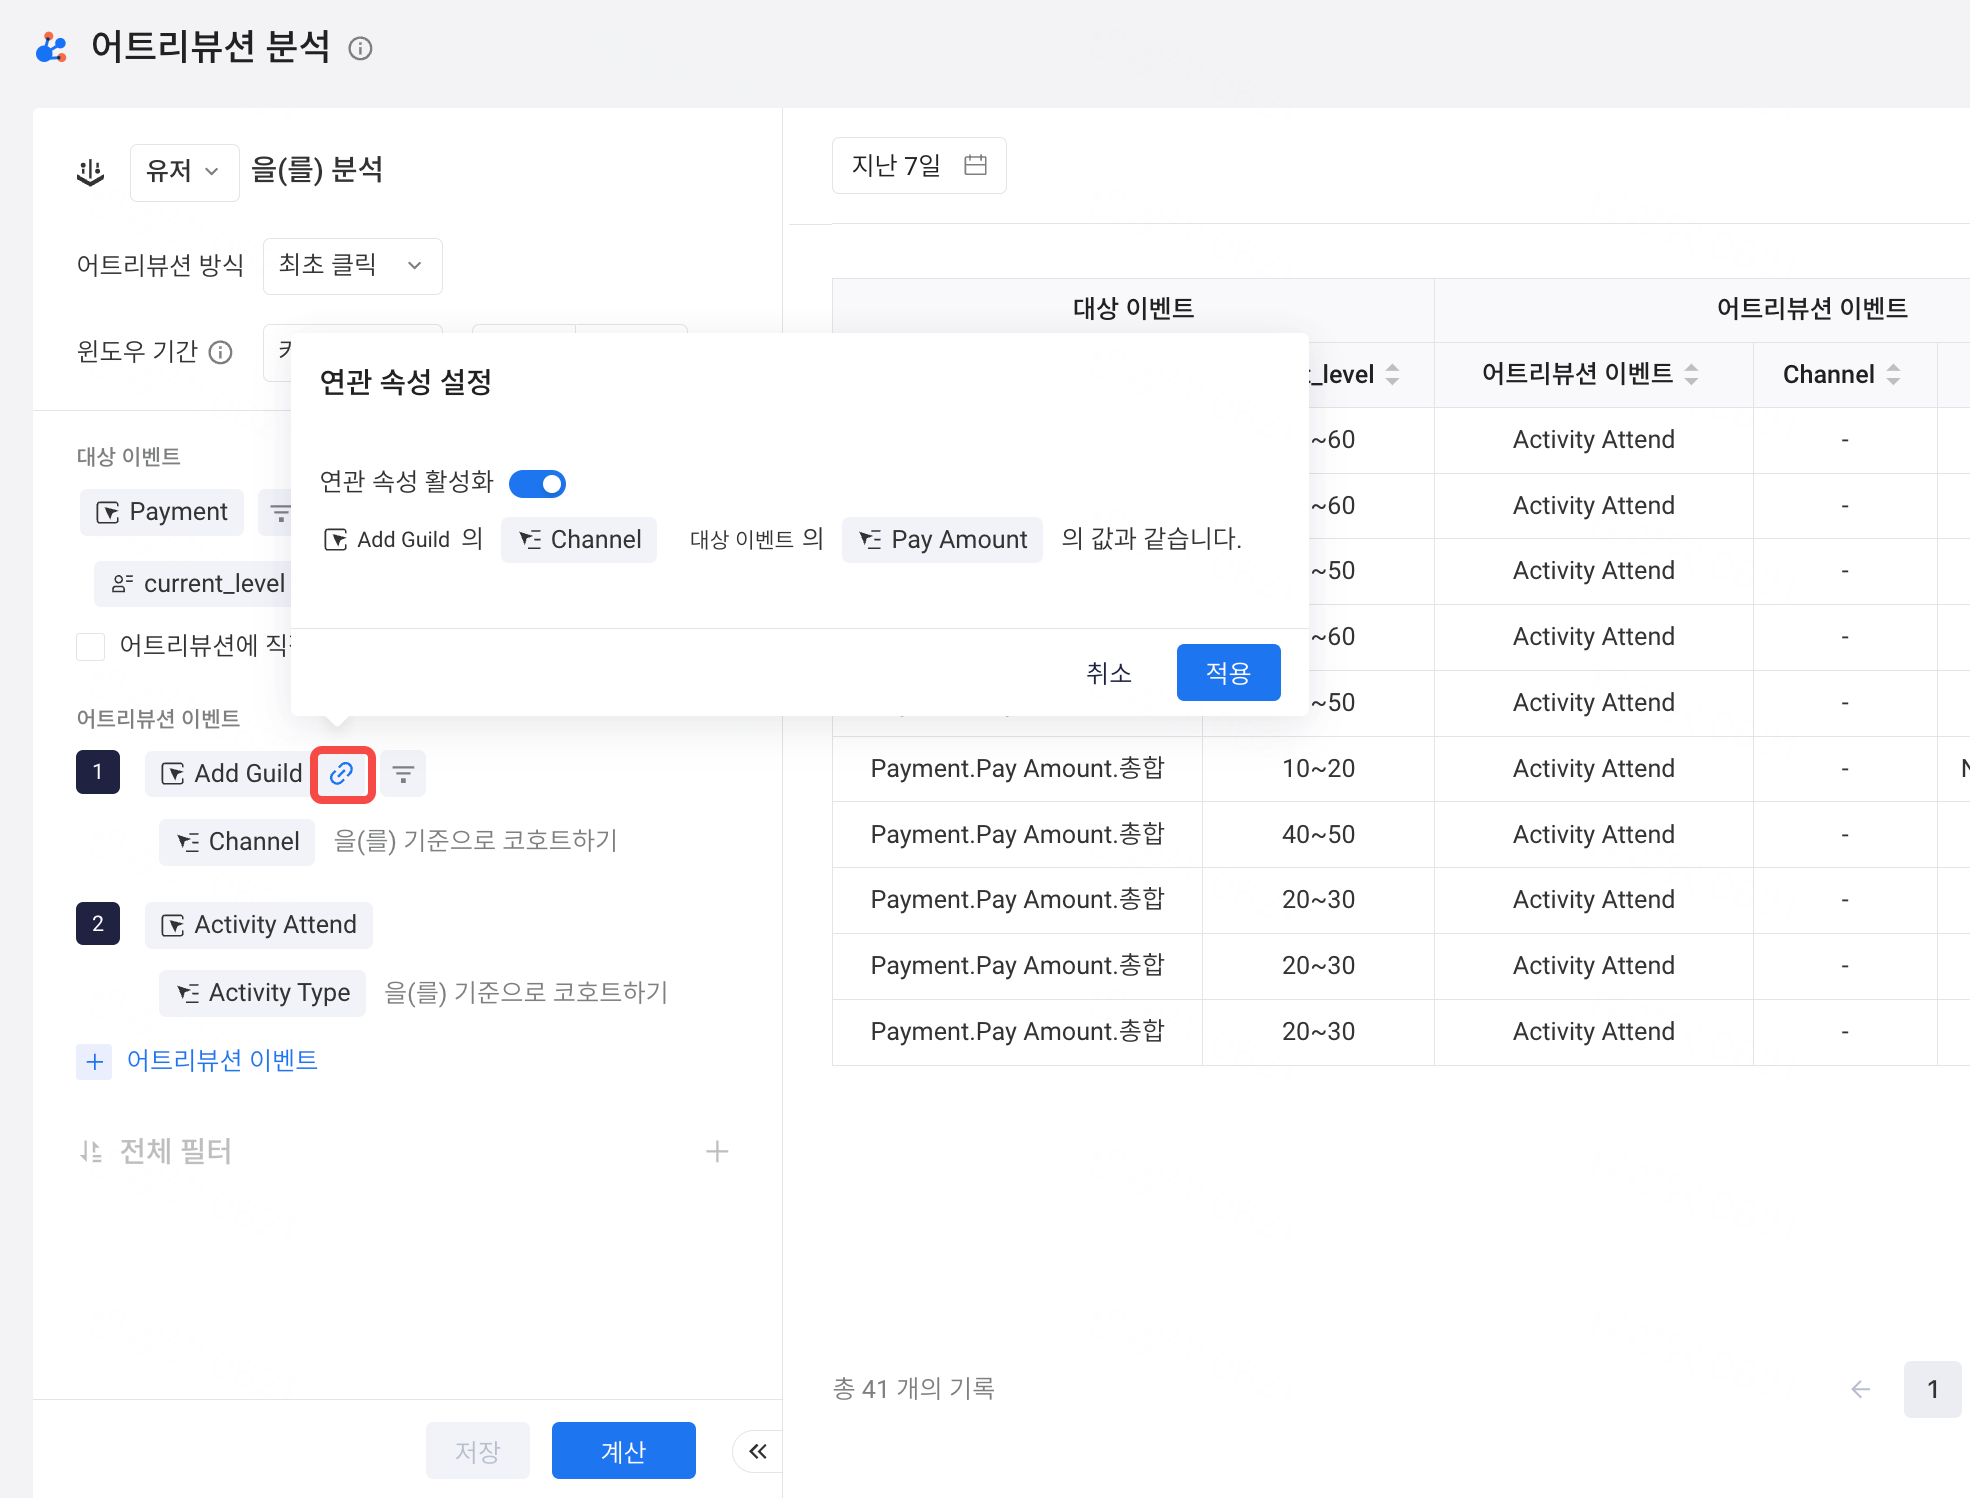Click the calendar icon in the date range field
Image resolution: width=1970 pixels, height=1498 pixels.
click(x=975, y=165)
